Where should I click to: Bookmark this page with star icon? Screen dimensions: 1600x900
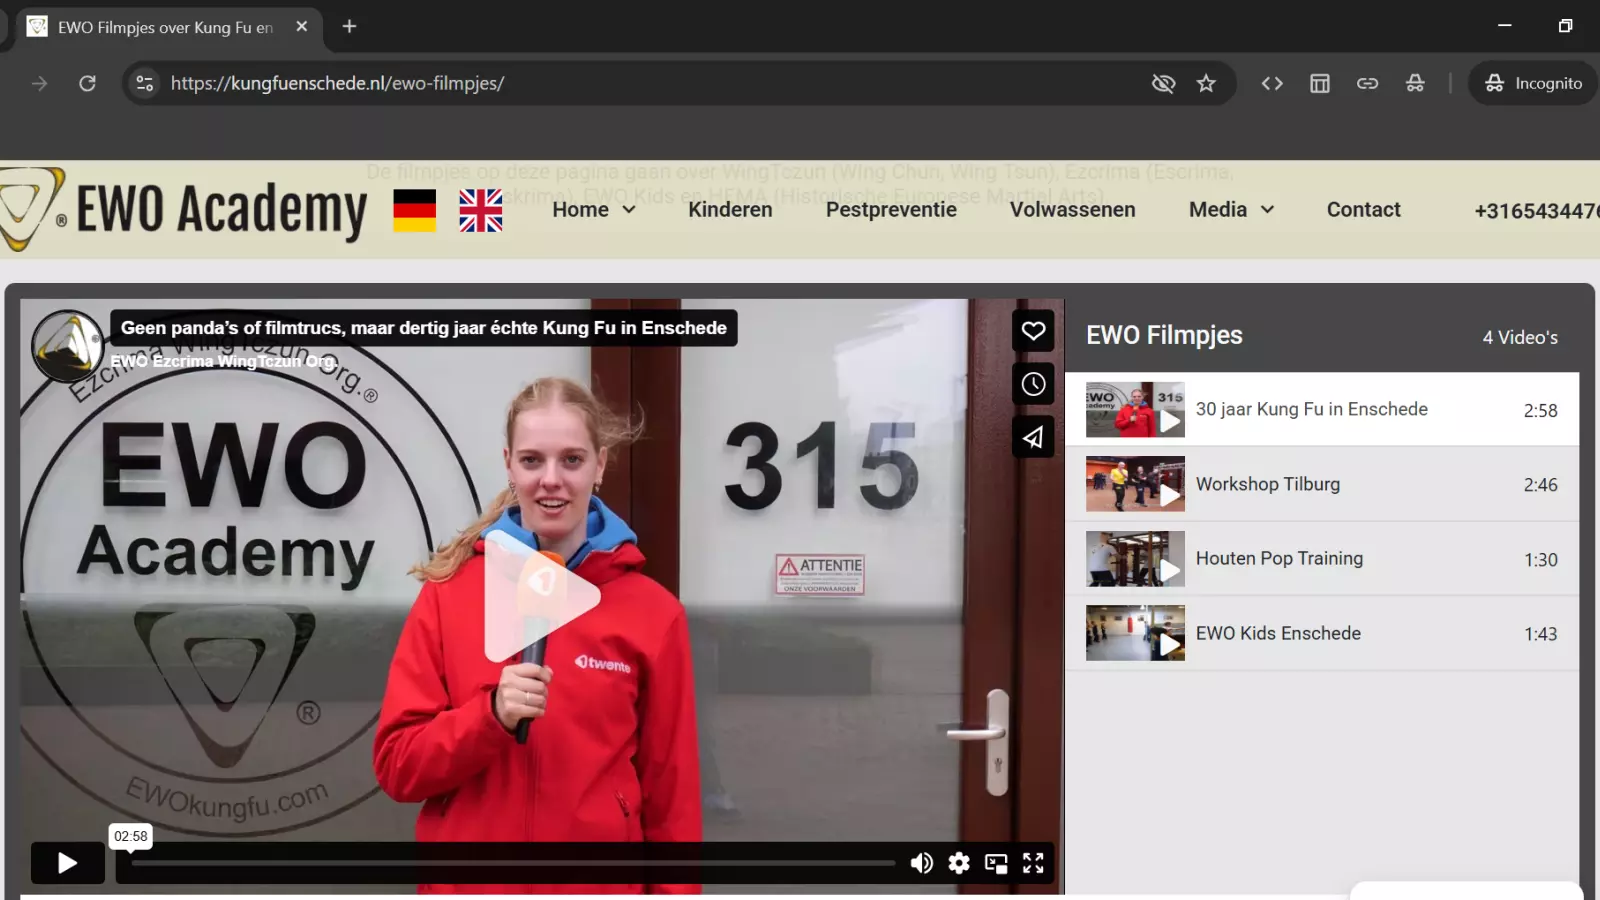[1206, 83]
